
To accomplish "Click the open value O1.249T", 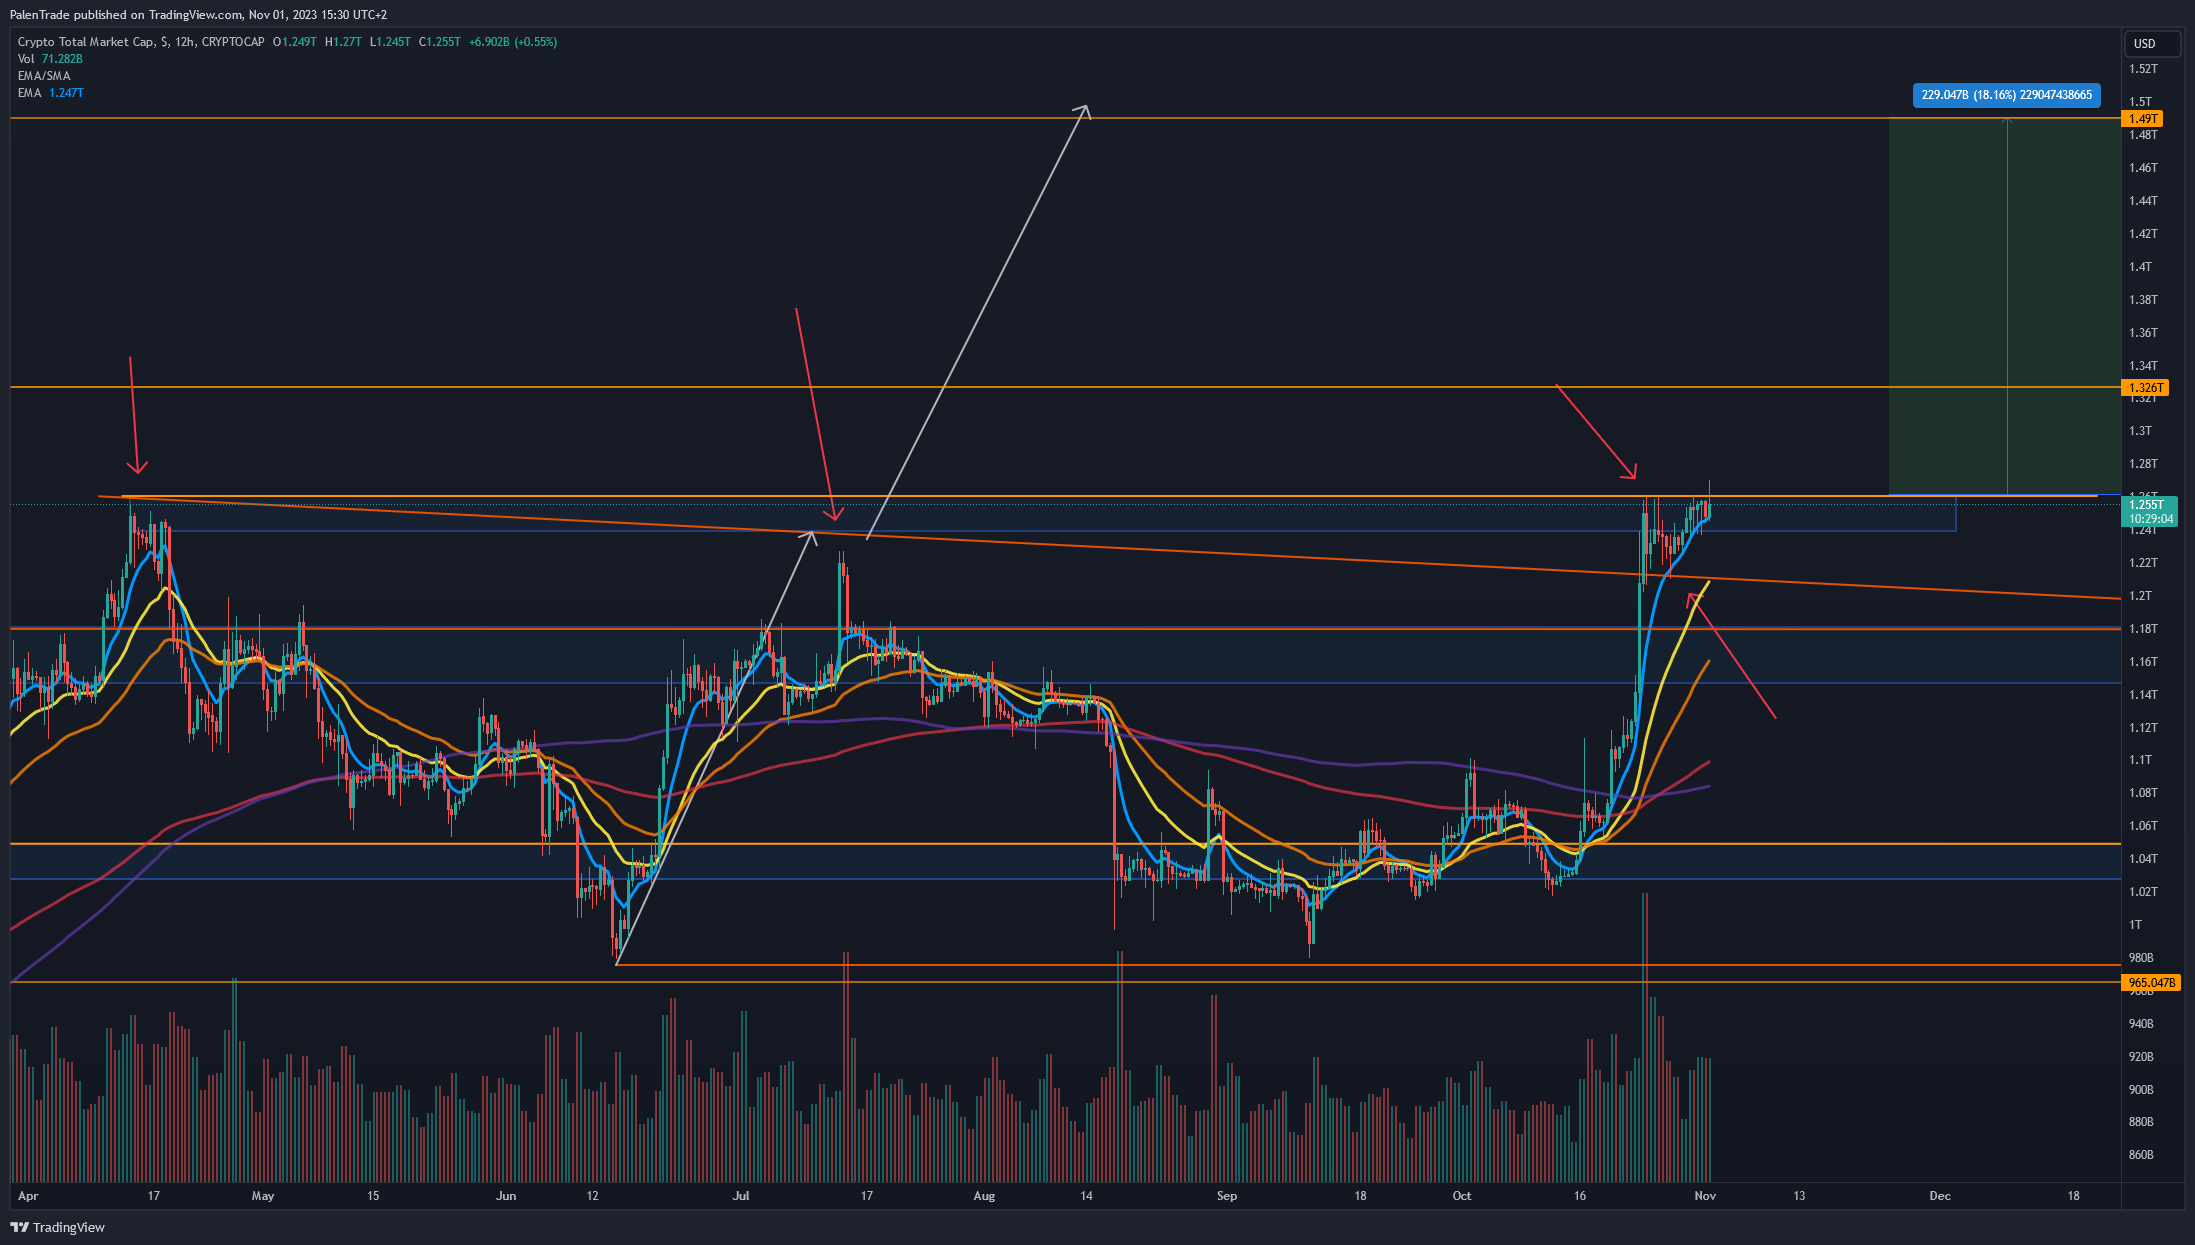I will 295,42.
